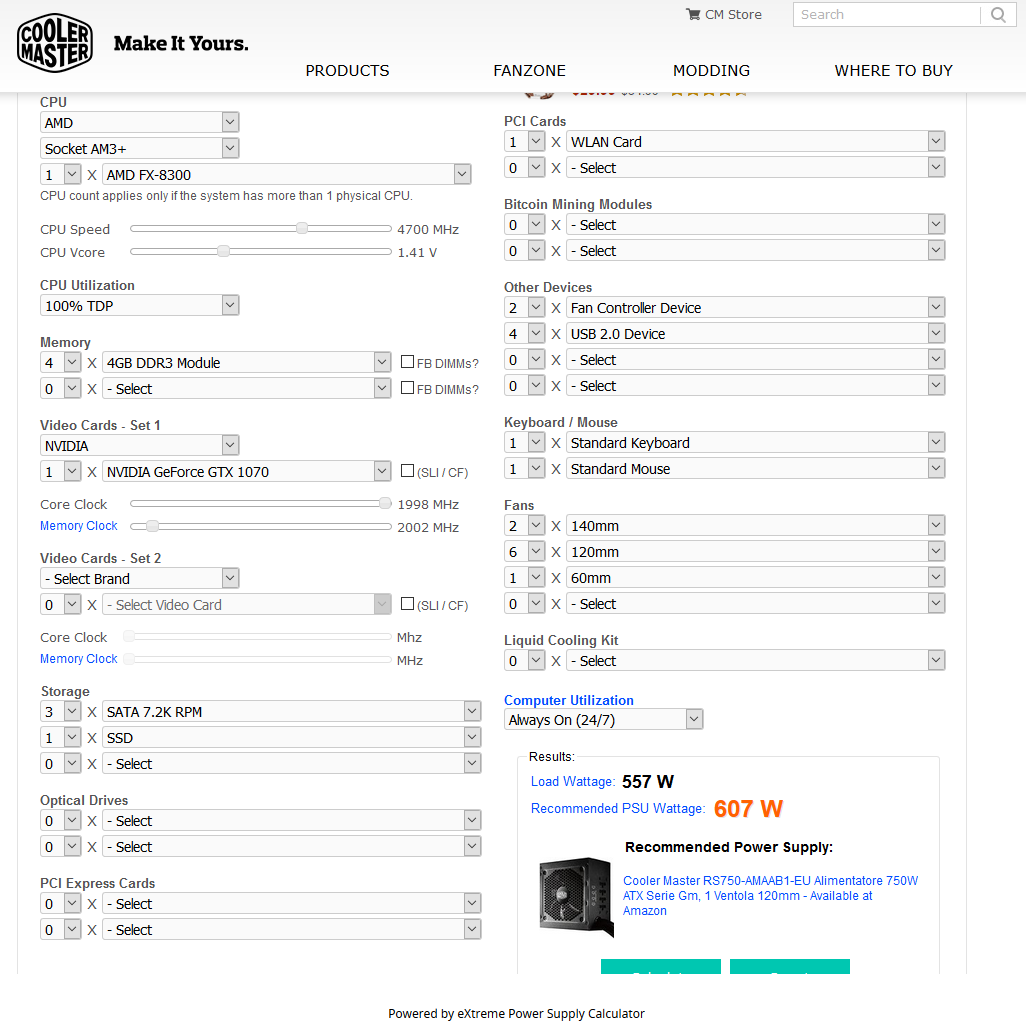This screenshot has width=1026, height=1032.
Task: Click the Load Wattage link
Action: click(573, 781)
